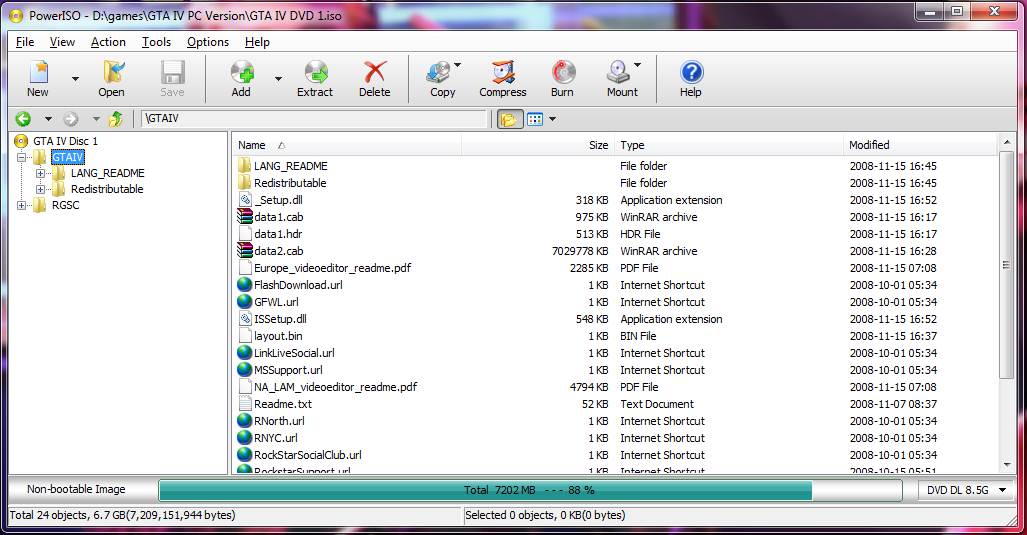Click the Up one level folder icon
This screenshot has width=1027, height=535.
click(x=116, y=119)
